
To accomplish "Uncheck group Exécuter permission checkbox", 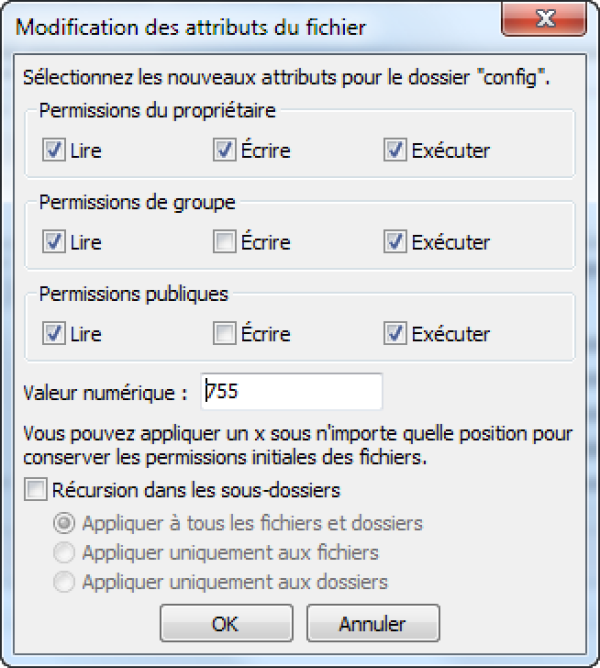I will [x=395, y=242].
